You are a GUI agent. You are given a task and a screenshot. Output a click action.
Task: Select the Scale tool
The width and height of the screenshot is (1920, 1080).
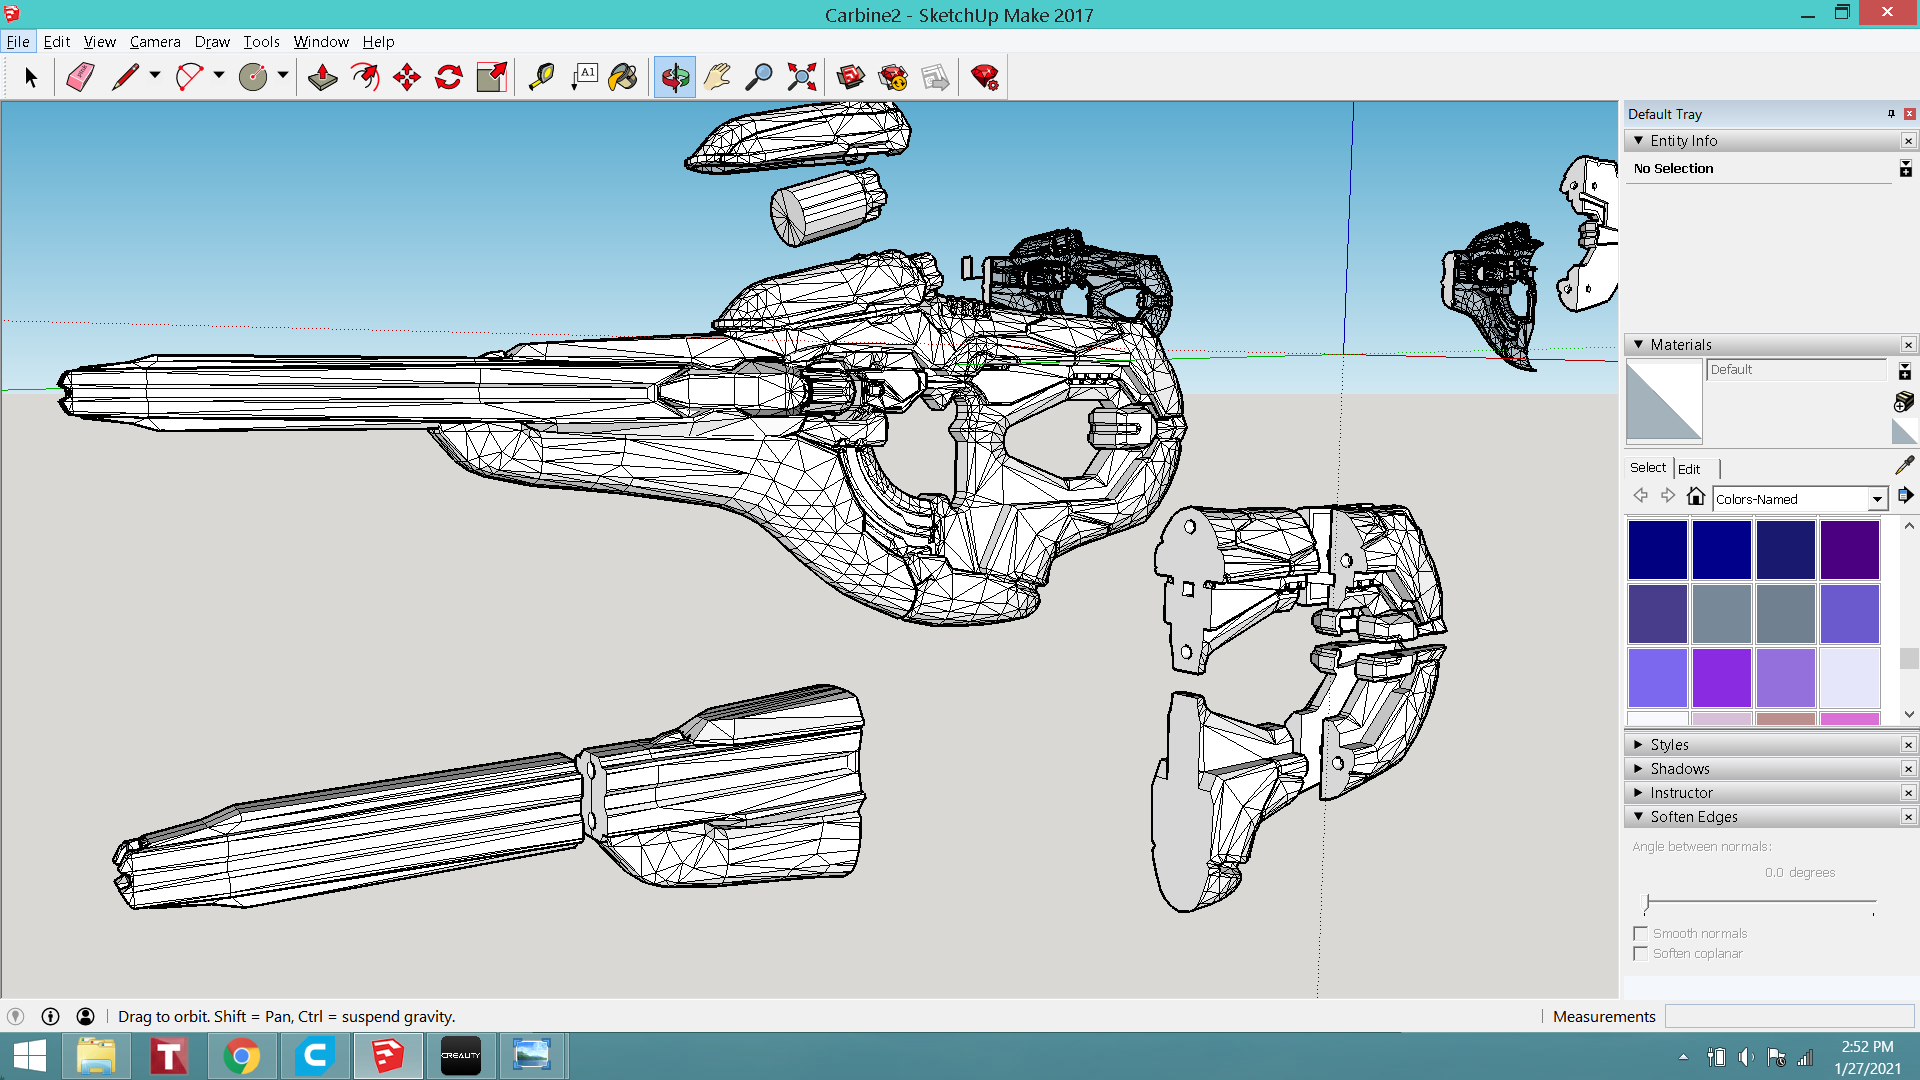click(491, 77)
